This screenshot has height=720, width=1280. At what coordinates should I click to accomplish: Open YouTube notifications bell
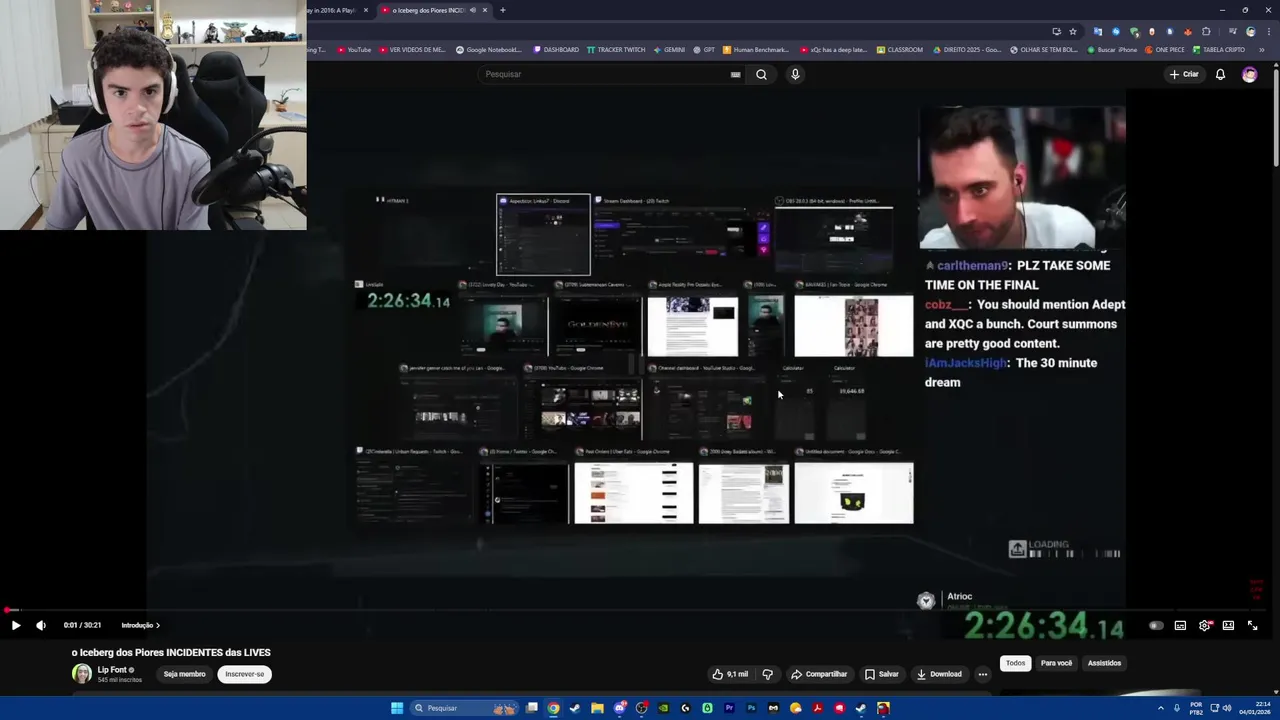coord(1220,74)
